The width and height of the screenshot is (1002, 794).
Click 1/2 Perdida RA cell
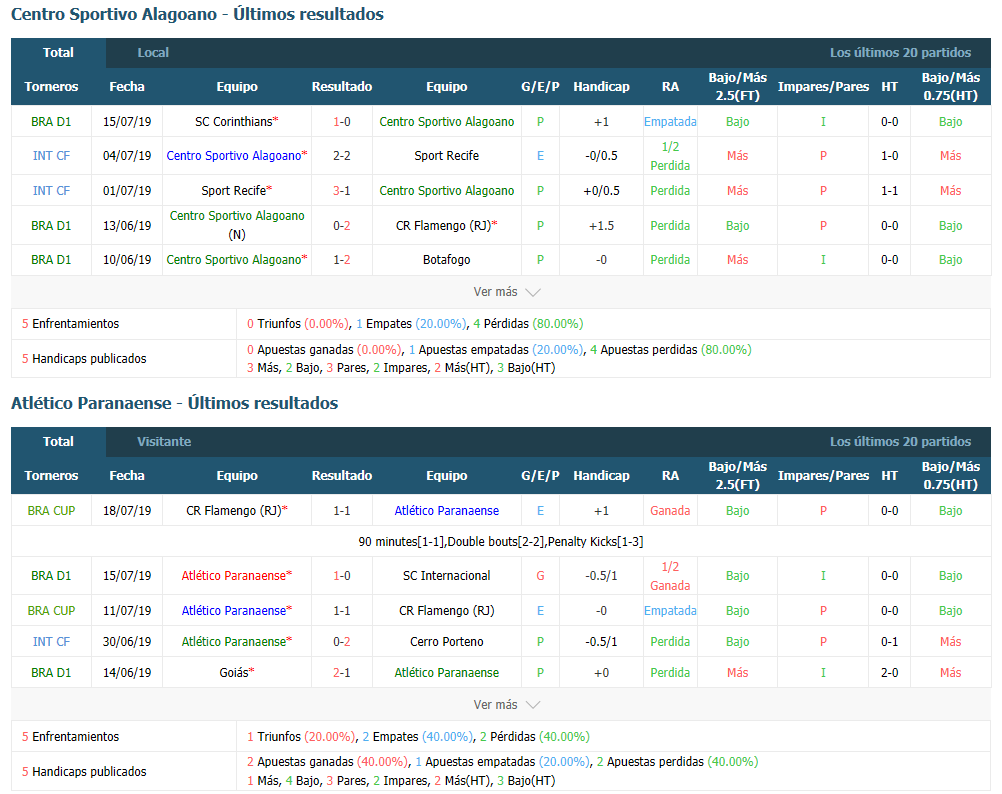pyautogui.click(x=670, y=157)
